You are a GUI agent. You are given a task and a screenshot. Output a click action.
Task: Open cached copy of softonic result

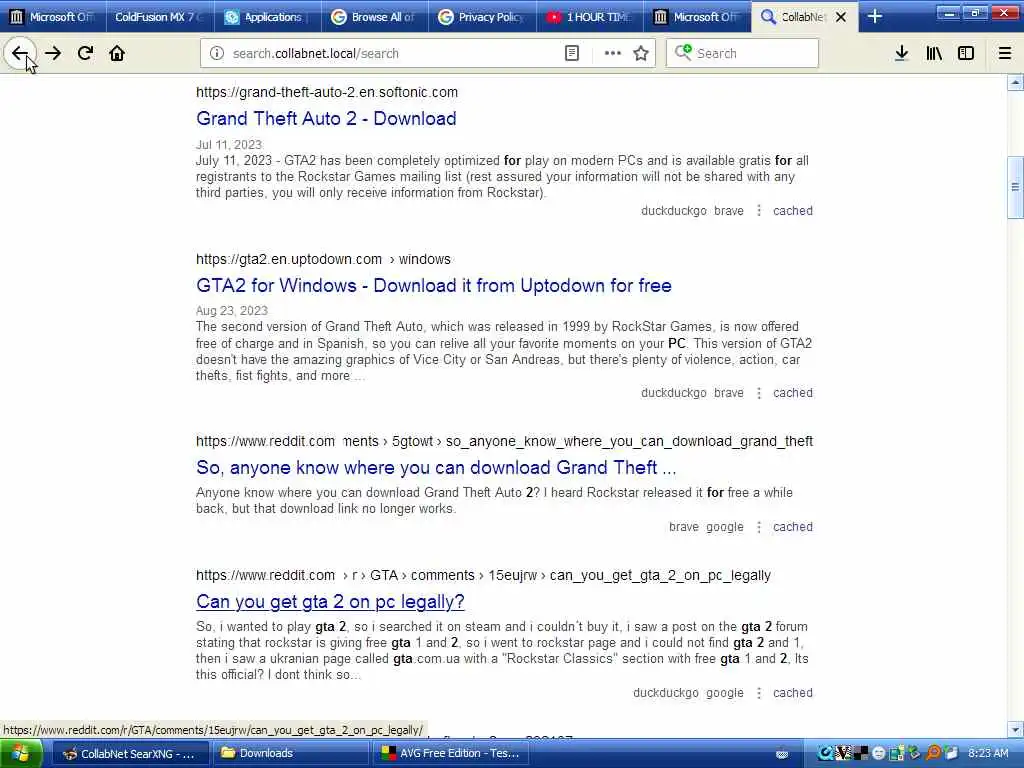tap(793, 211)
